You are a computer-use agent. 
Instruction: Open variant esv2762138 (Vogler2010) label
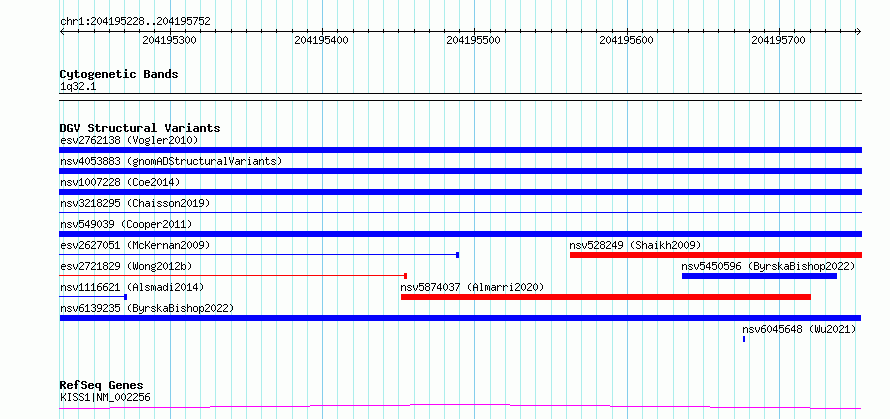pos(129,140)
